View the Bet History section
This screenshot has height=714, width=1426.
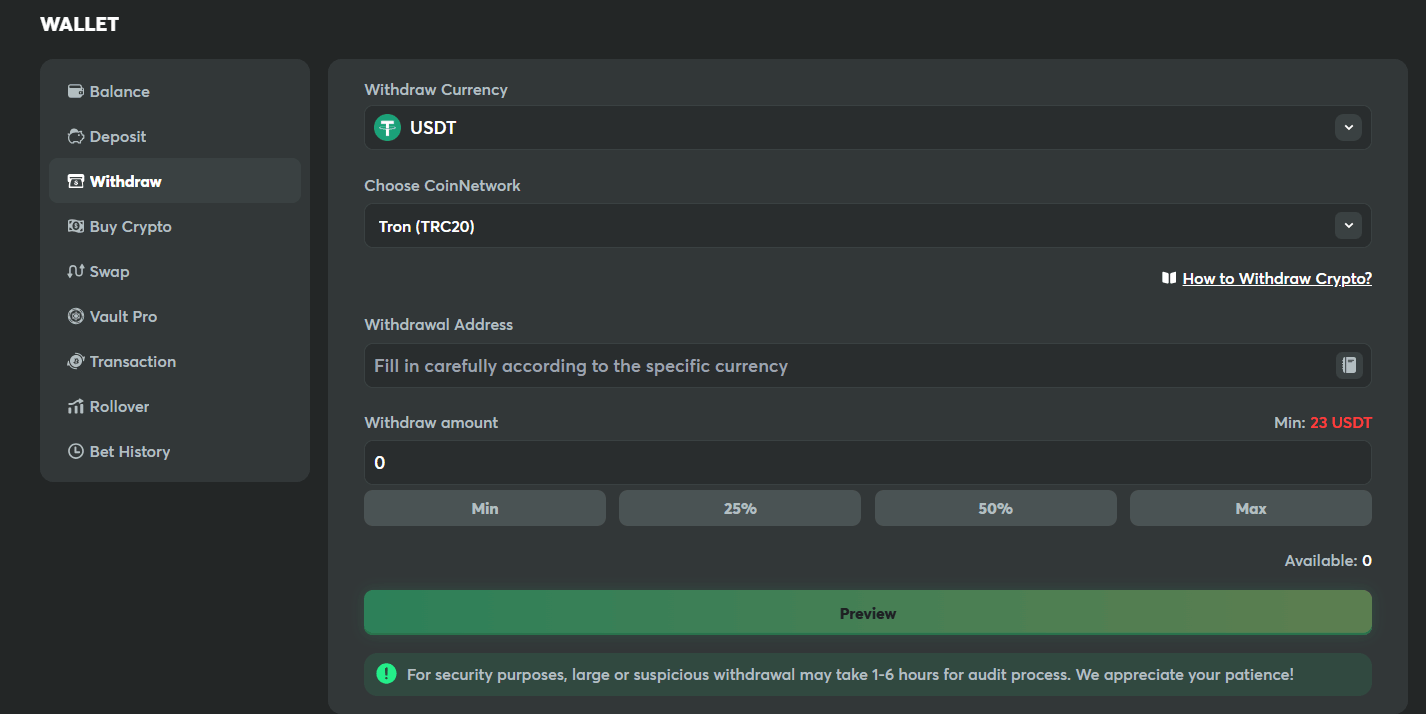click(x=175, y=451)
